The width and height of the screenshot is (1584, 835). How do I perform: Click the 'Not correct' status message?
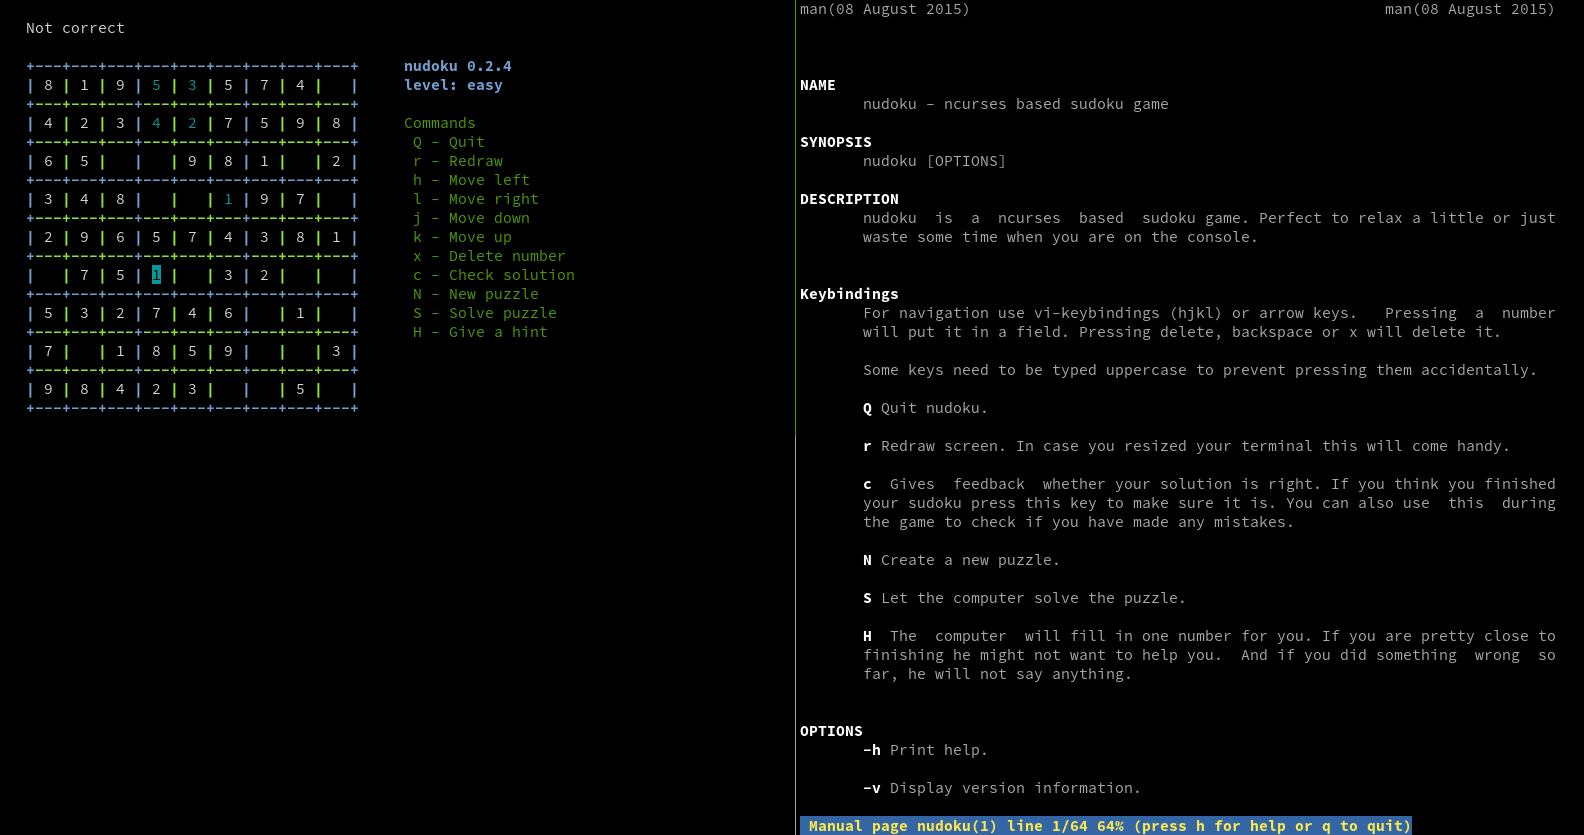pyautogui.click(x=75, y=28)
